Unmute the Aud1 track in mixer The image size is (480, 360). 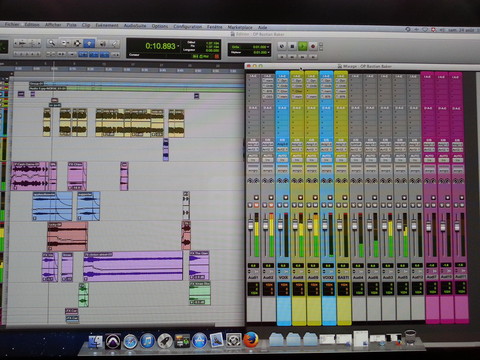point(257,205)
